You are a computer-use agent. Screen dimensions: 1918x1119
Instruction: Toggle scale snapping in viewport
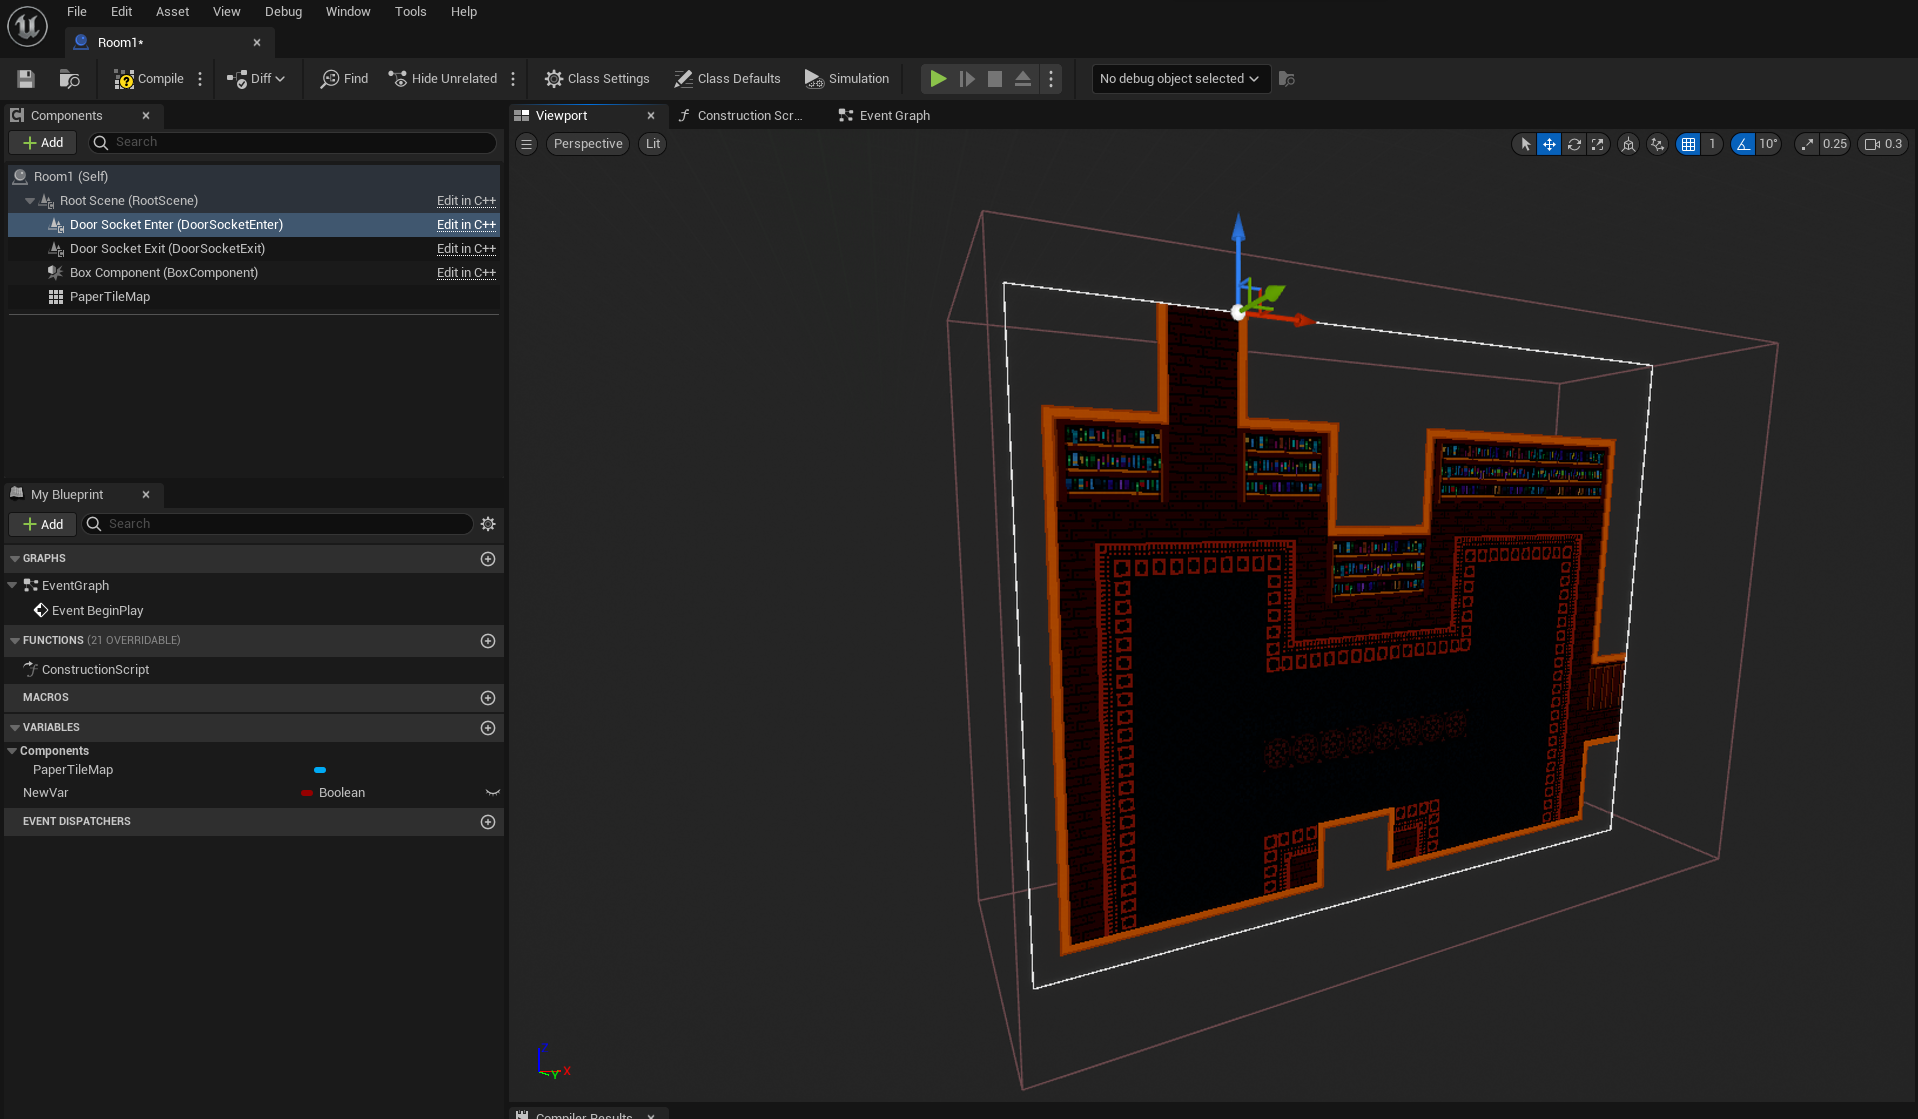pos(1807,144)
